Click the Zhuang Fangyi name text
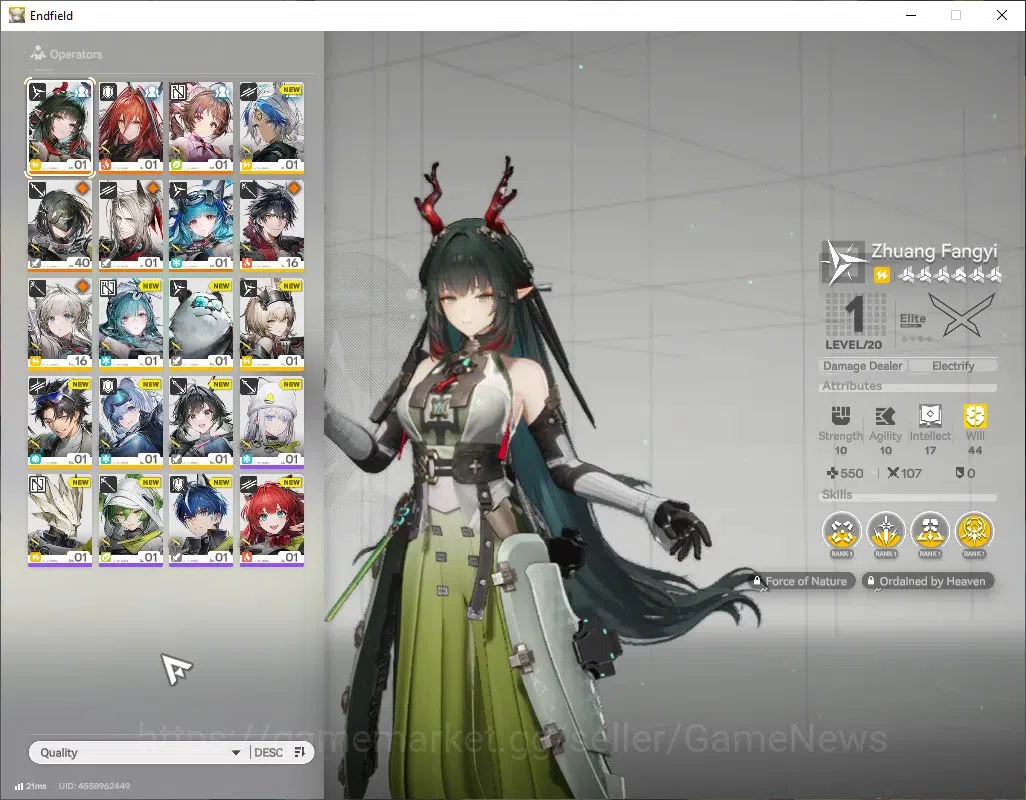The height and width of the screenshot is (800, 1026). [x=934, y=251]
